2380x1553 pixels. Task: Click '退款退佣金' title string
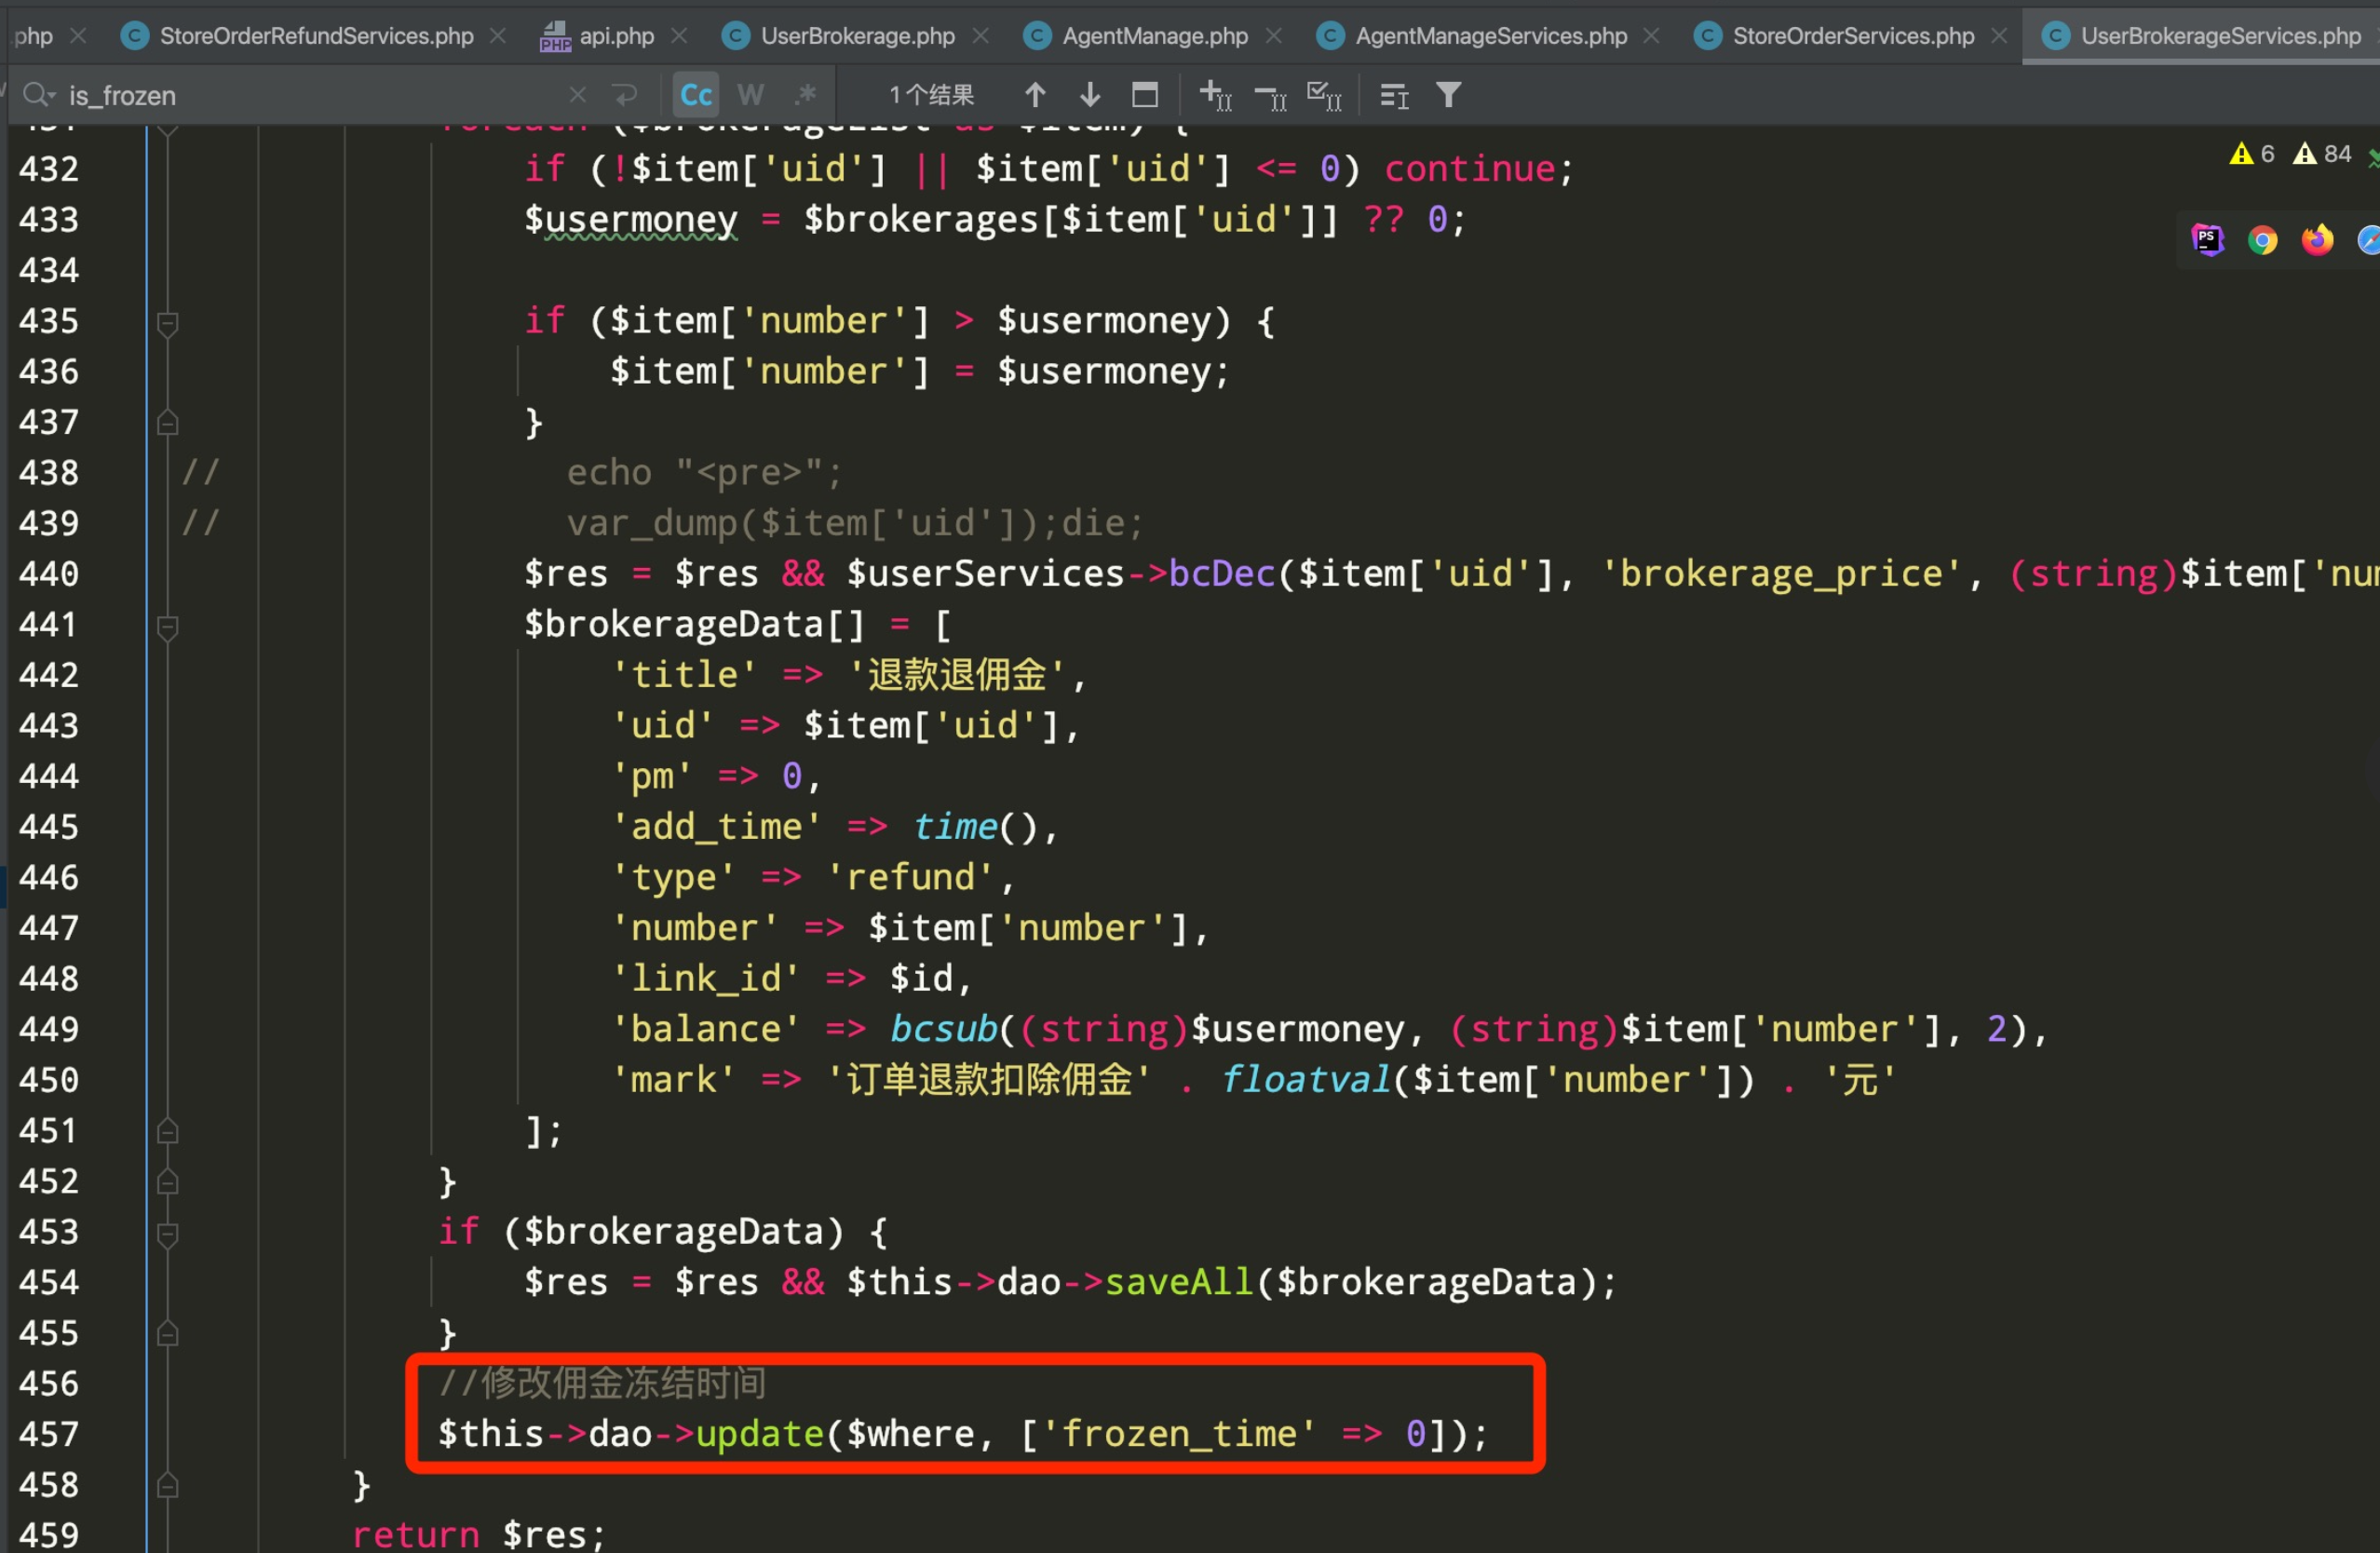957,676
